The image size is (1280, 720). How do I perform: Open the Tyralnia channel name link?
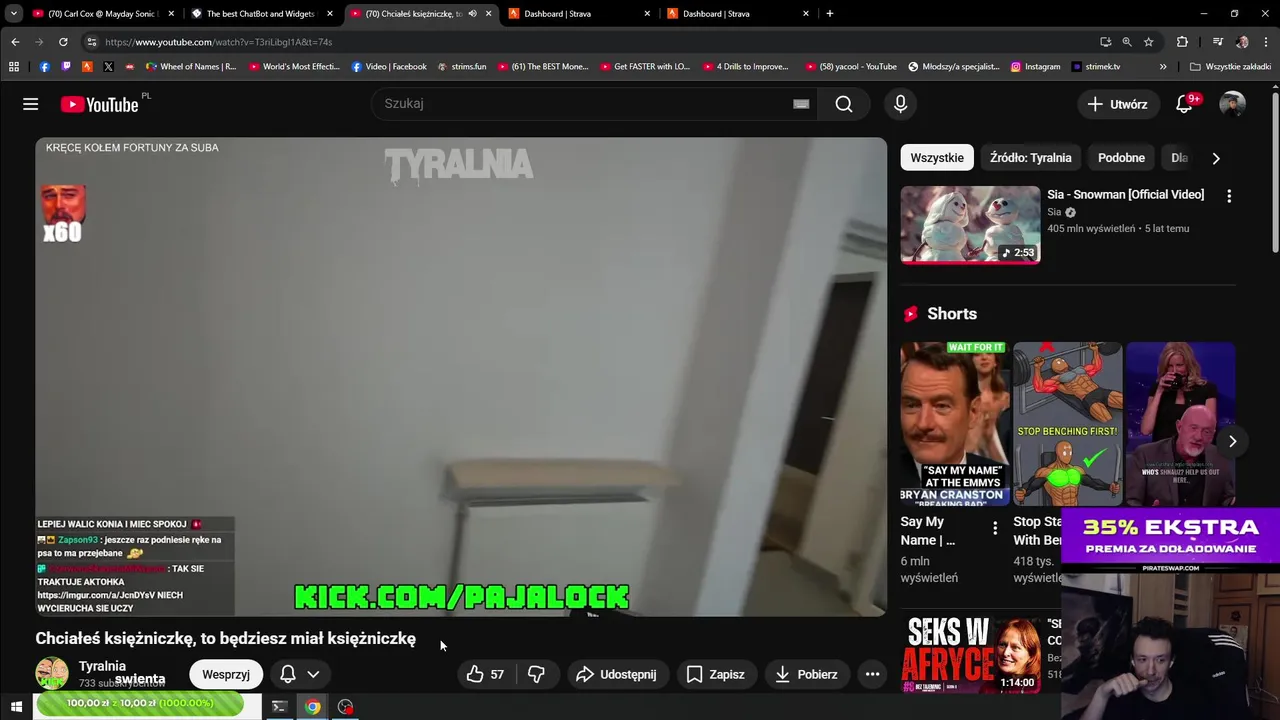tap(102, 666)
